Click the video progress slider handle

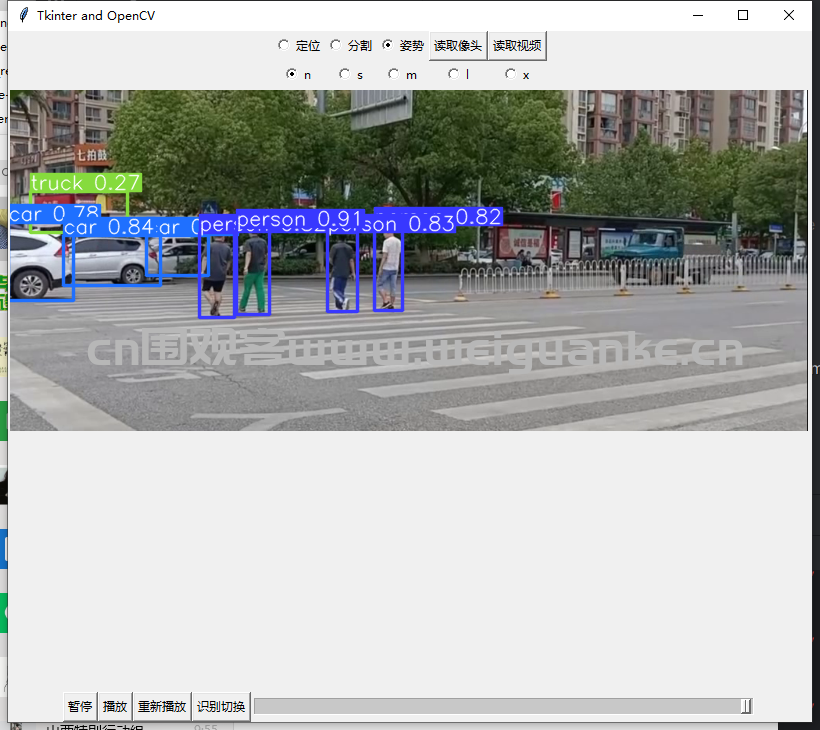[746, 706]
